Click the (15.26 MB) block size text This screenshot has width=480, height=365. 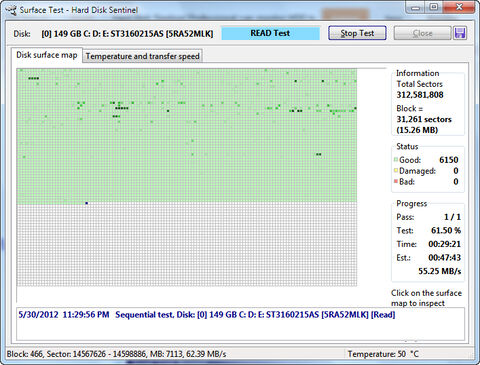[417, 130]
